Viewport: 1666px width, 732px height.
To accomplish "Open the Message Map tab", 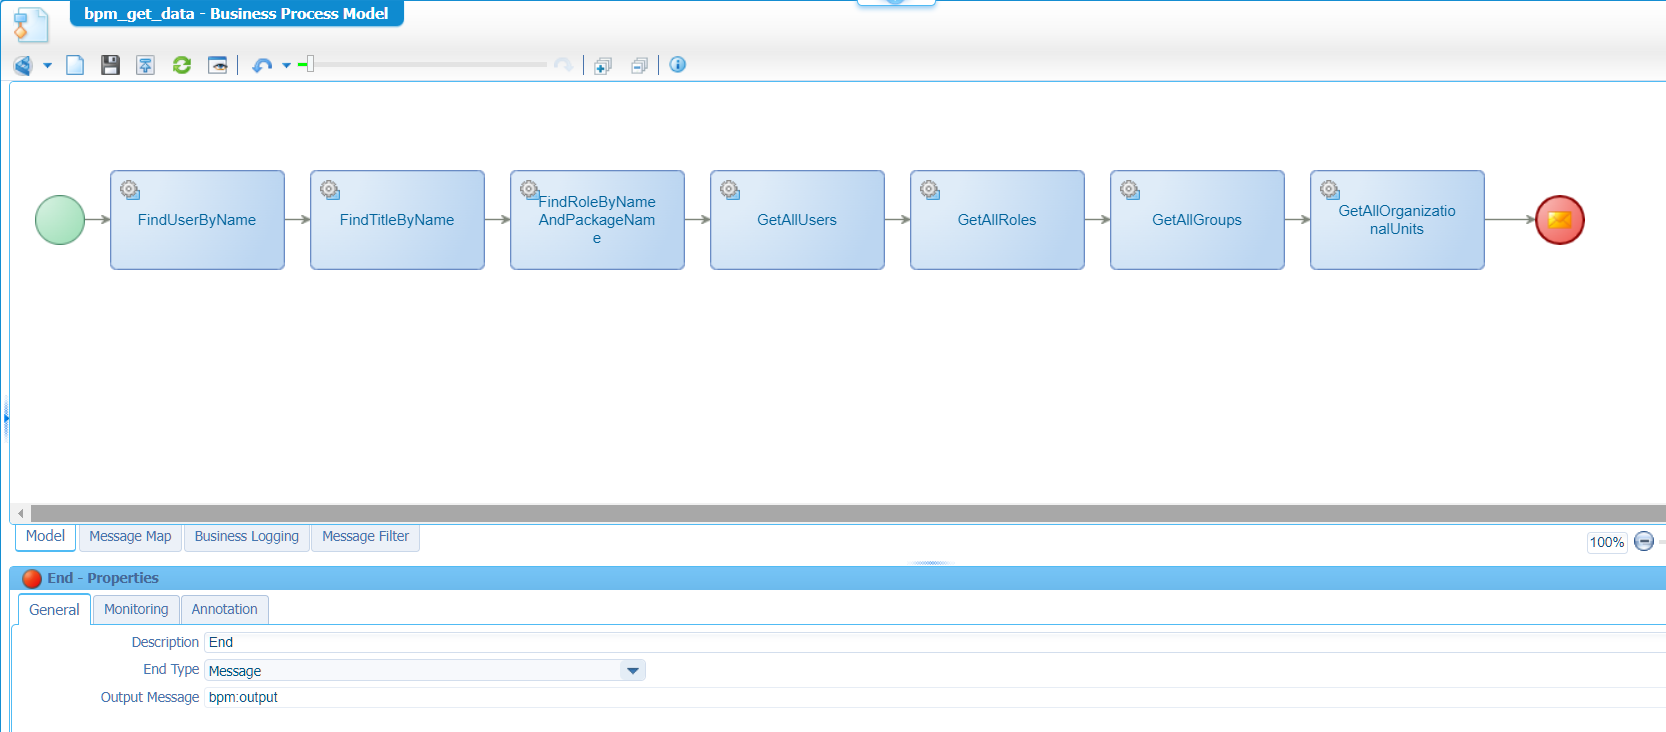I will coord(130,537).
